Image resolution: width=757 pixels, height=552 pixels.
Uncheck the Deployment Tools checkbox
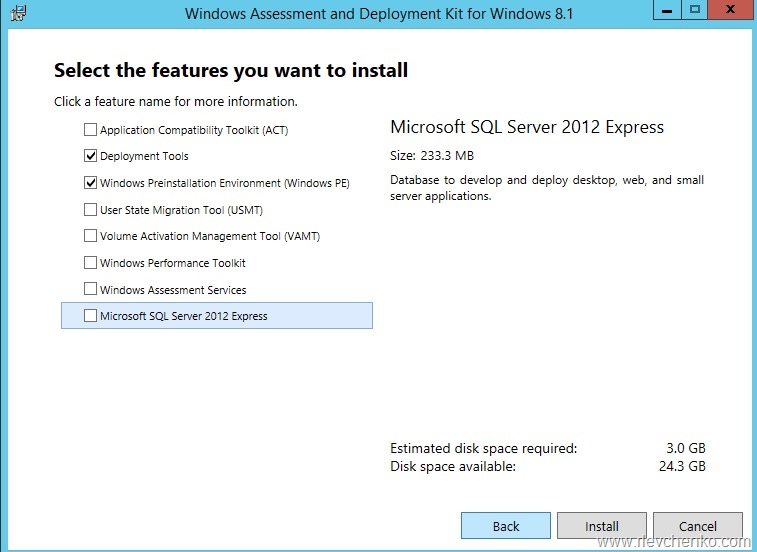[x=91, y=156]
